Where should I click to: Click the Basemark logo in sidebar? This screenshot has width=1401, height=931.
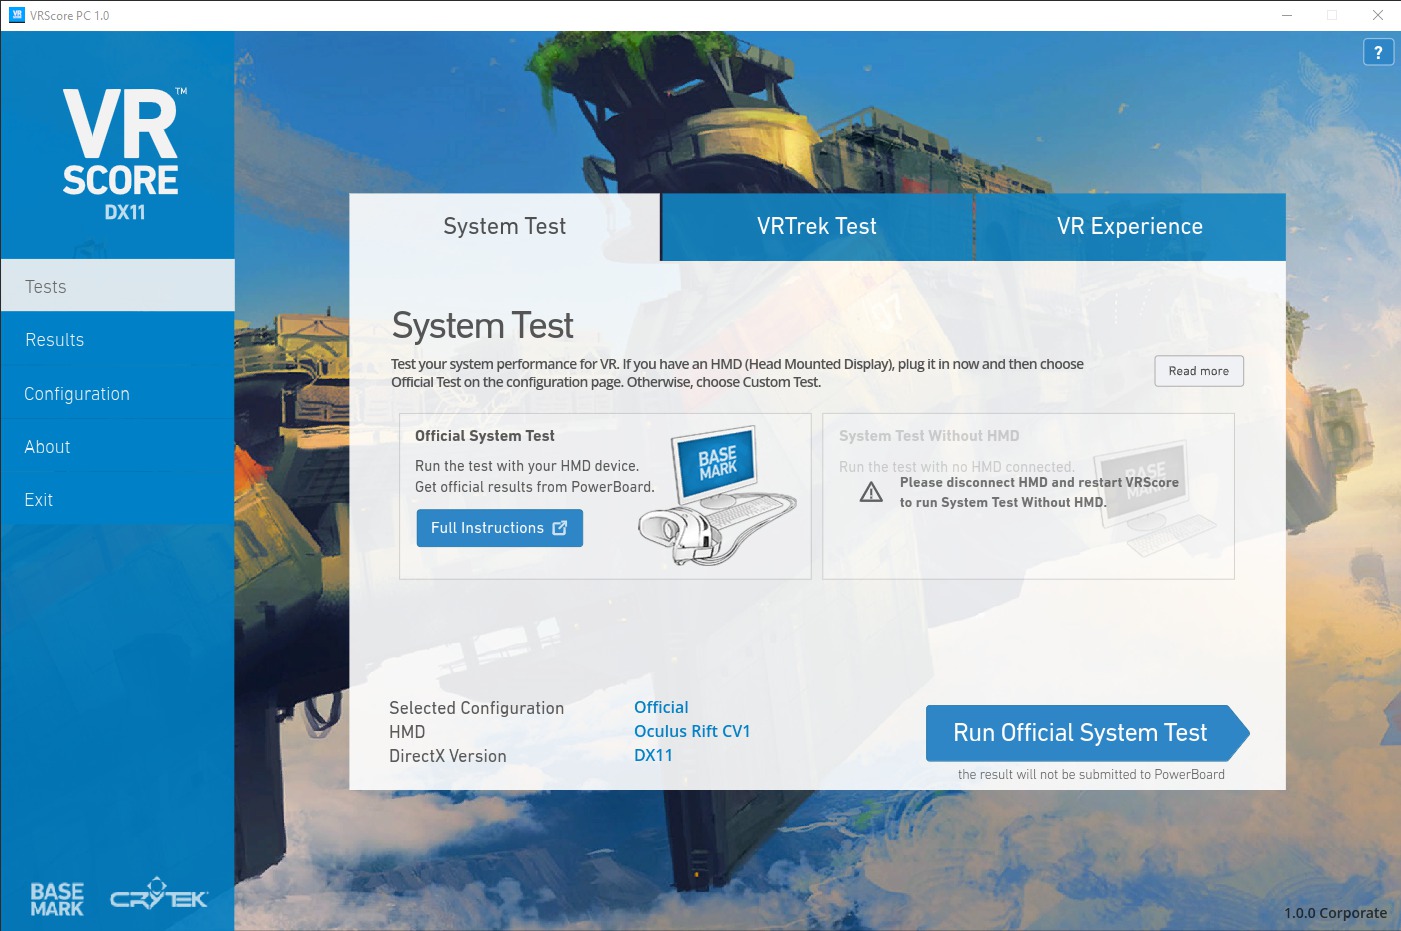tap(57, 899)
